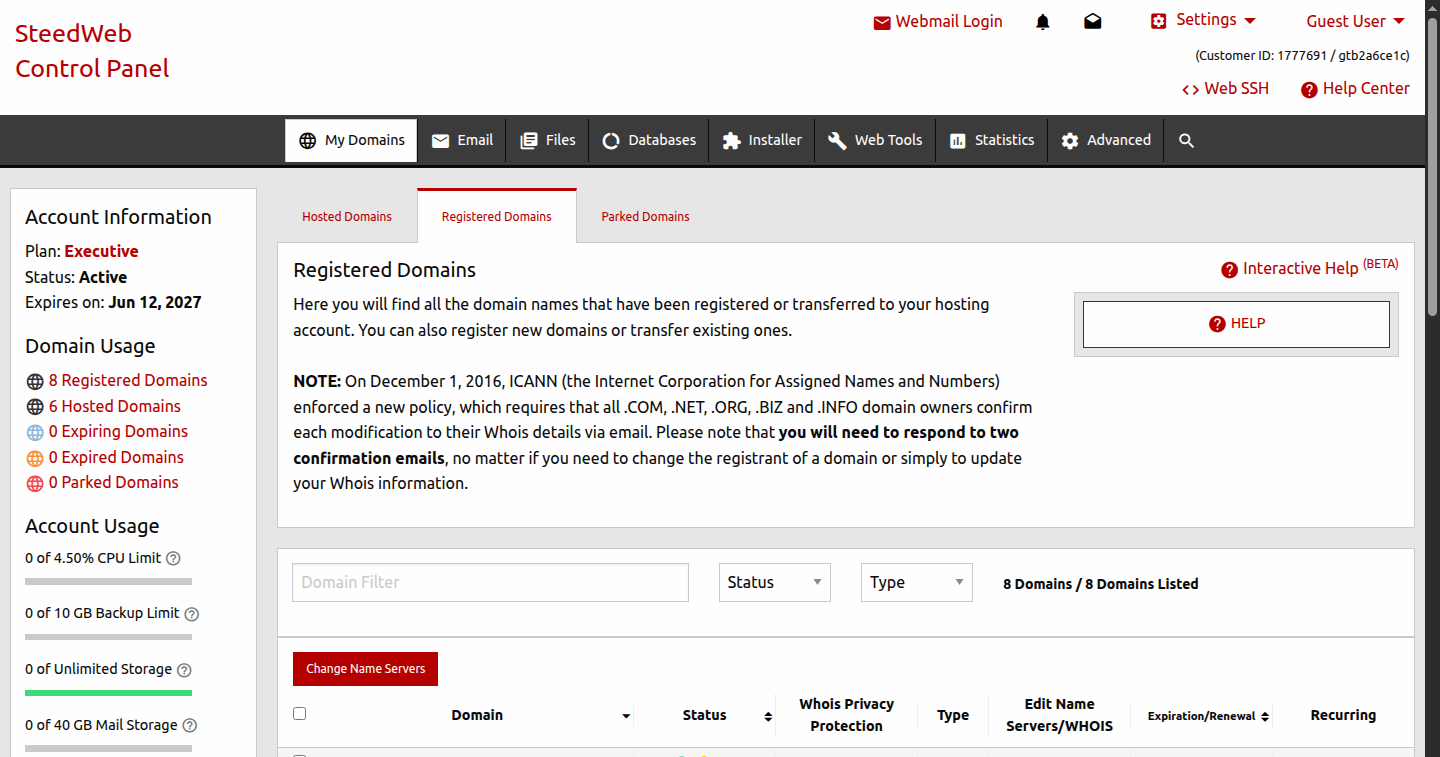The image size is (1440, 757).
Task: Click the HELP button in side box
Action: [1236, 324]
